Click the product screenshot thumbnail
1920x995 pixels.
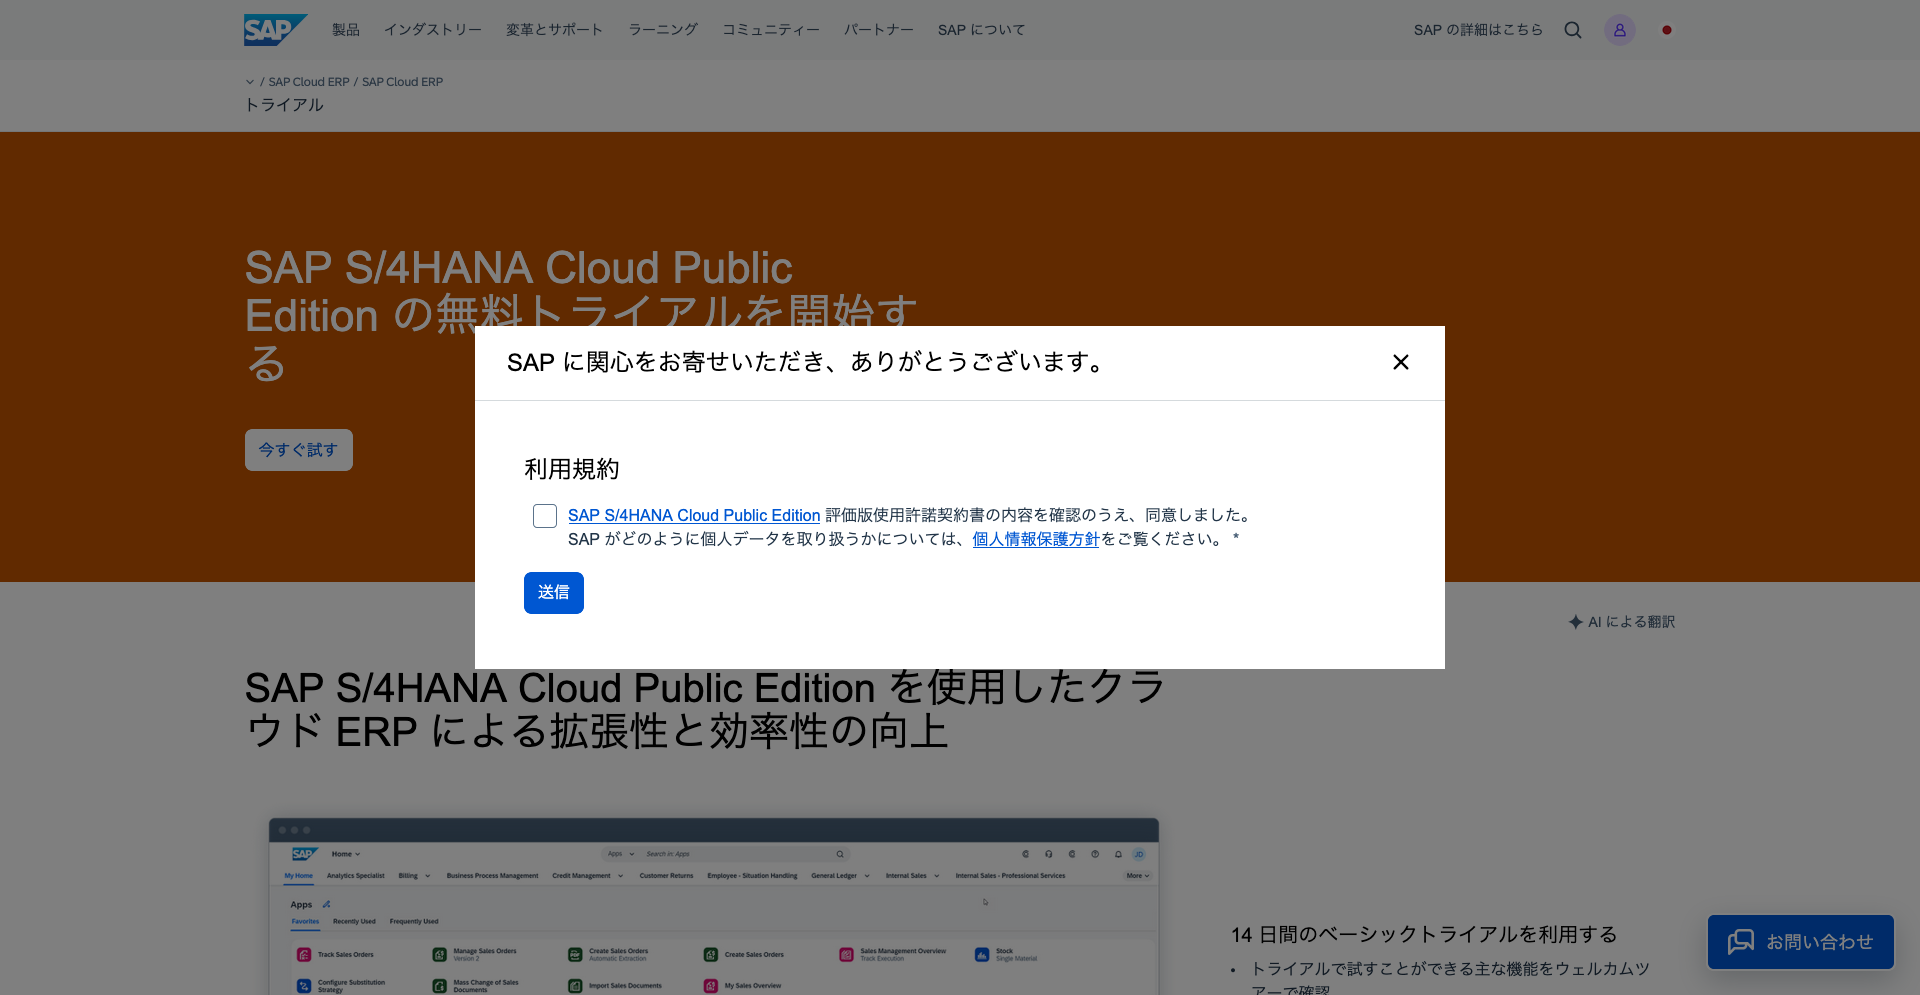tap(714, 906)
